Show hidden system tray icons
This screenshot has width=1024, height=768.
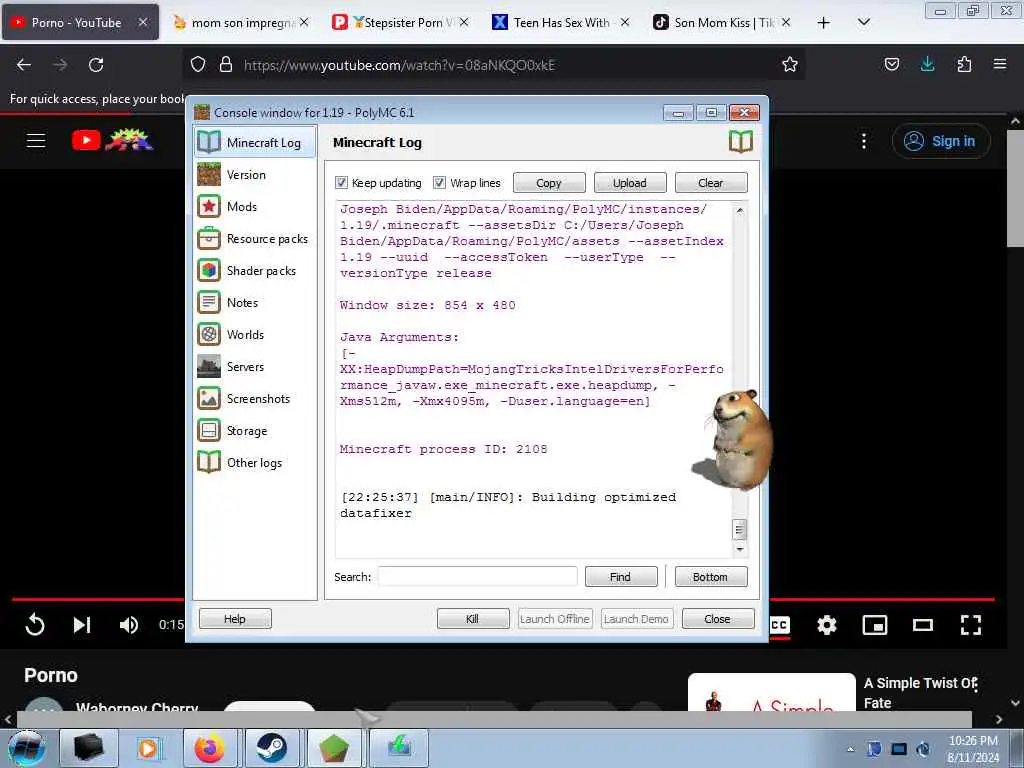pyautogui.click(x=850, y=750)
